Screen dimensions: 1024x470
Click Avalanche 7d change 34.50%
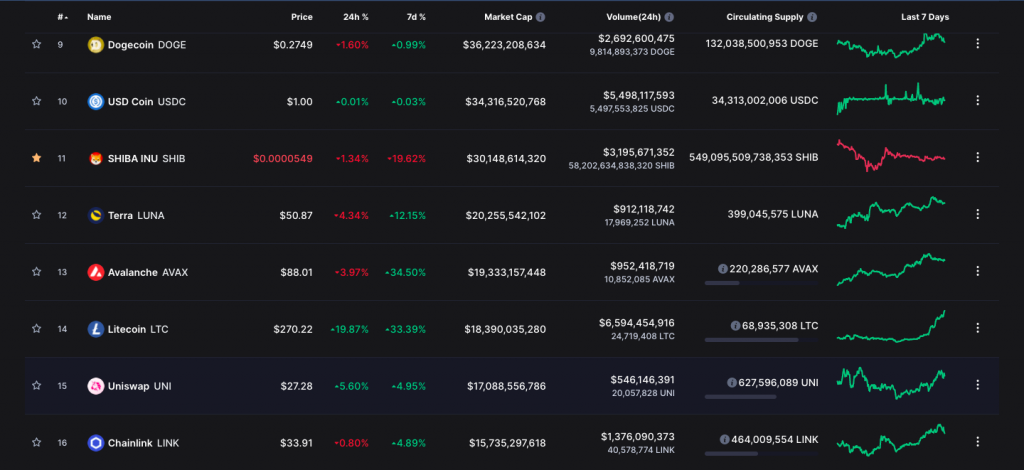tap(406, 272)
